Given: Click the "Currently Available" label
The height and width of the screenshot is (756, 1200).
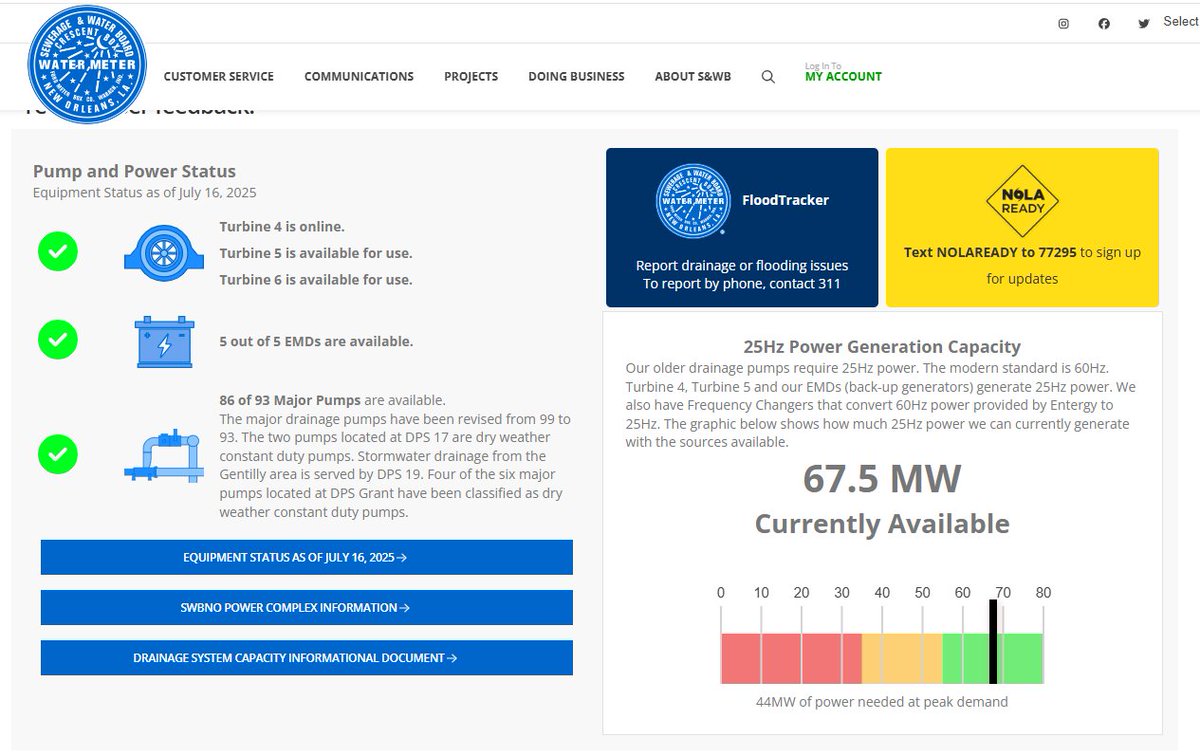Looking at the screenshot, I should (882, 524).
